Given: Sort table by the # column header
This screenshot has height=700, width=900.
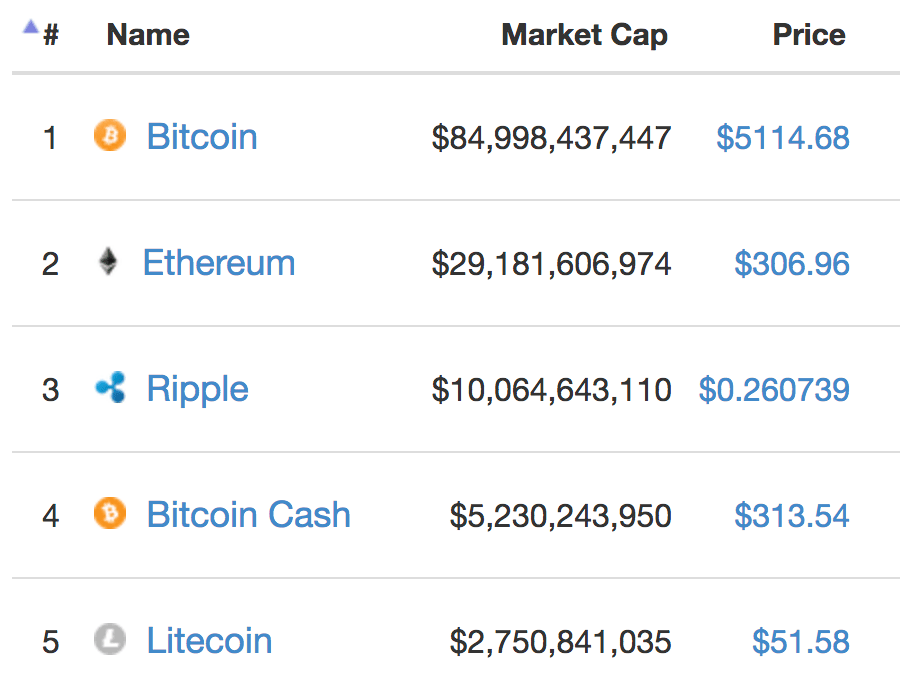Looking at the screenshot, I should click(x=51, y=35).
